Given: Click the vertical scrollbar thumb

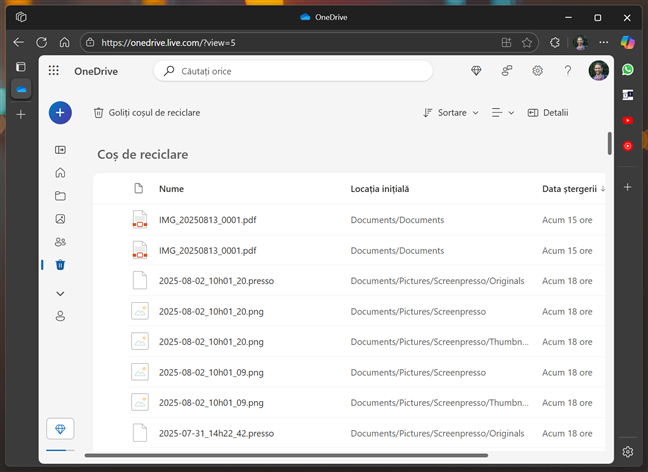Looking at the screenshot, I should click(610, 143).
